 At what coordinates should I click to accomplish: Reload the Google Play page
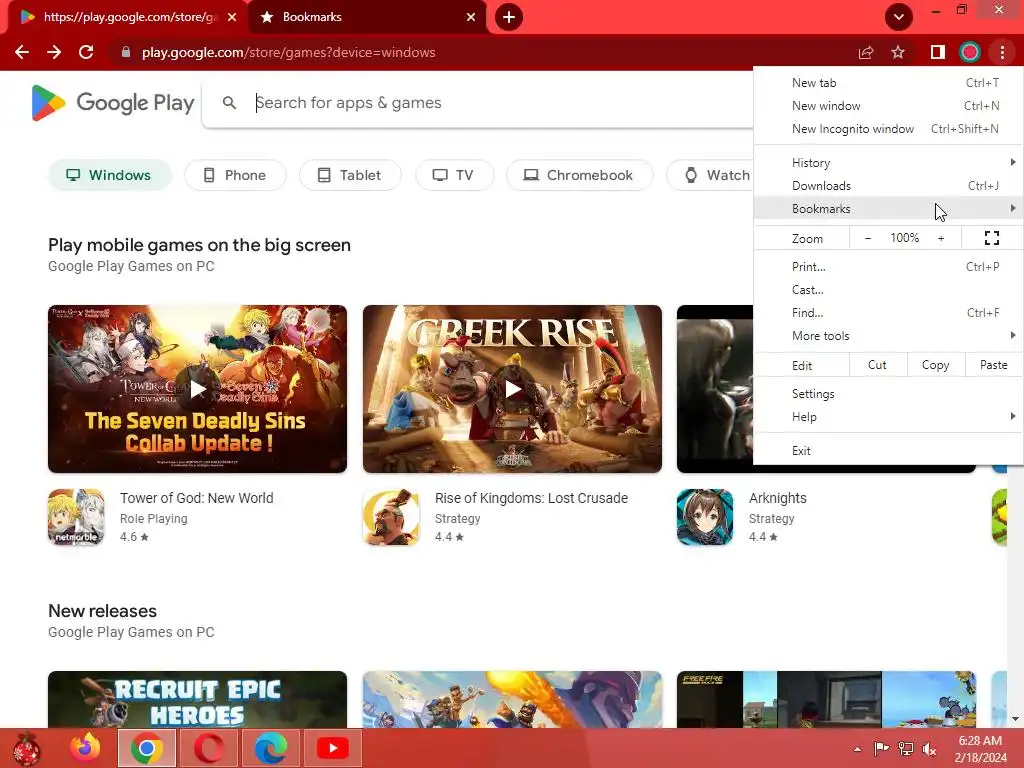[86, 52]
